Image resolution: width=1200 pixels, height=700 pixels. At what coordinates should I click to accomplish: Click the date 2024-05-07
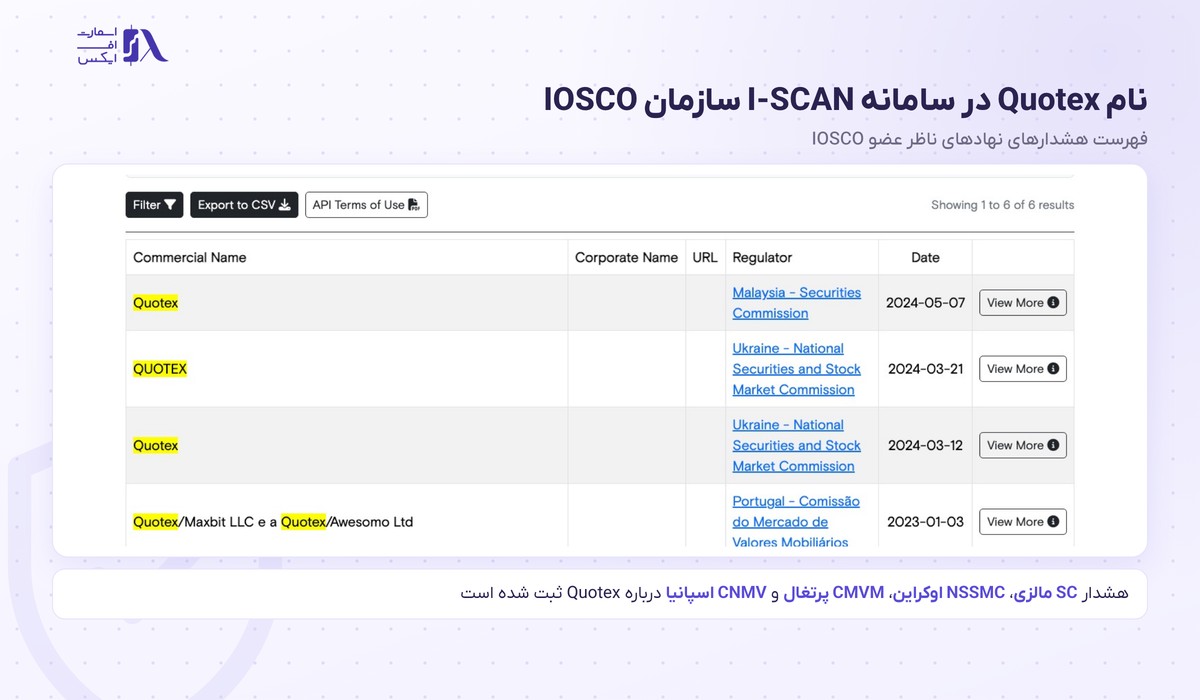coord(926,303)
